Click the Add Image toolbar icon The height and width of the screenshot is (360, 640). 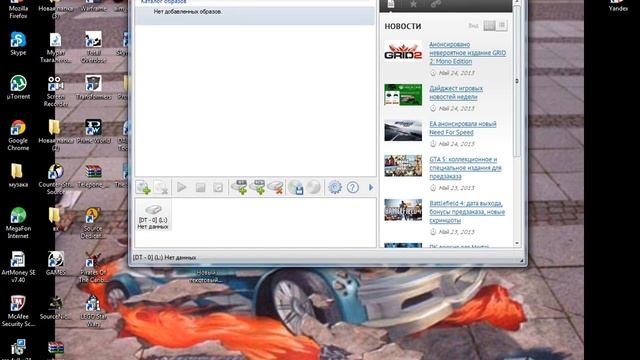[143, 187]
